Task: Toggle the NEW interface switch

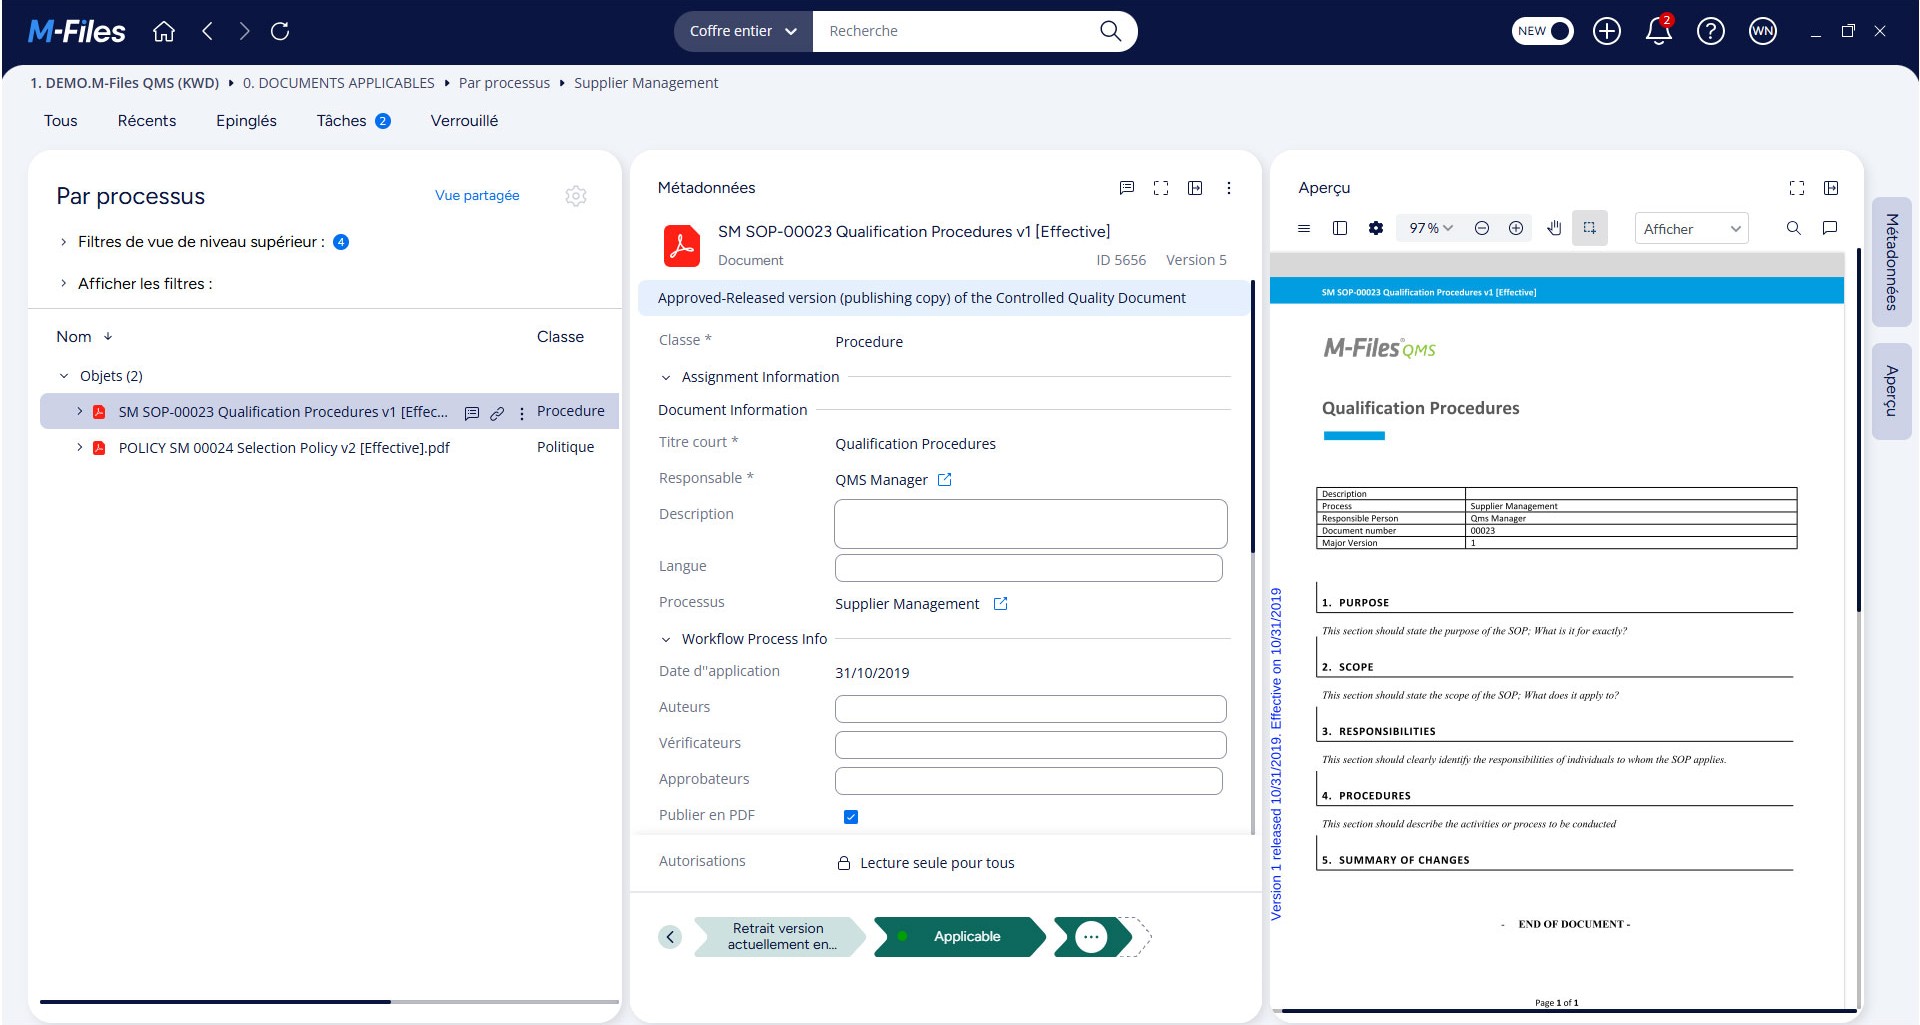Action: 1542,31
